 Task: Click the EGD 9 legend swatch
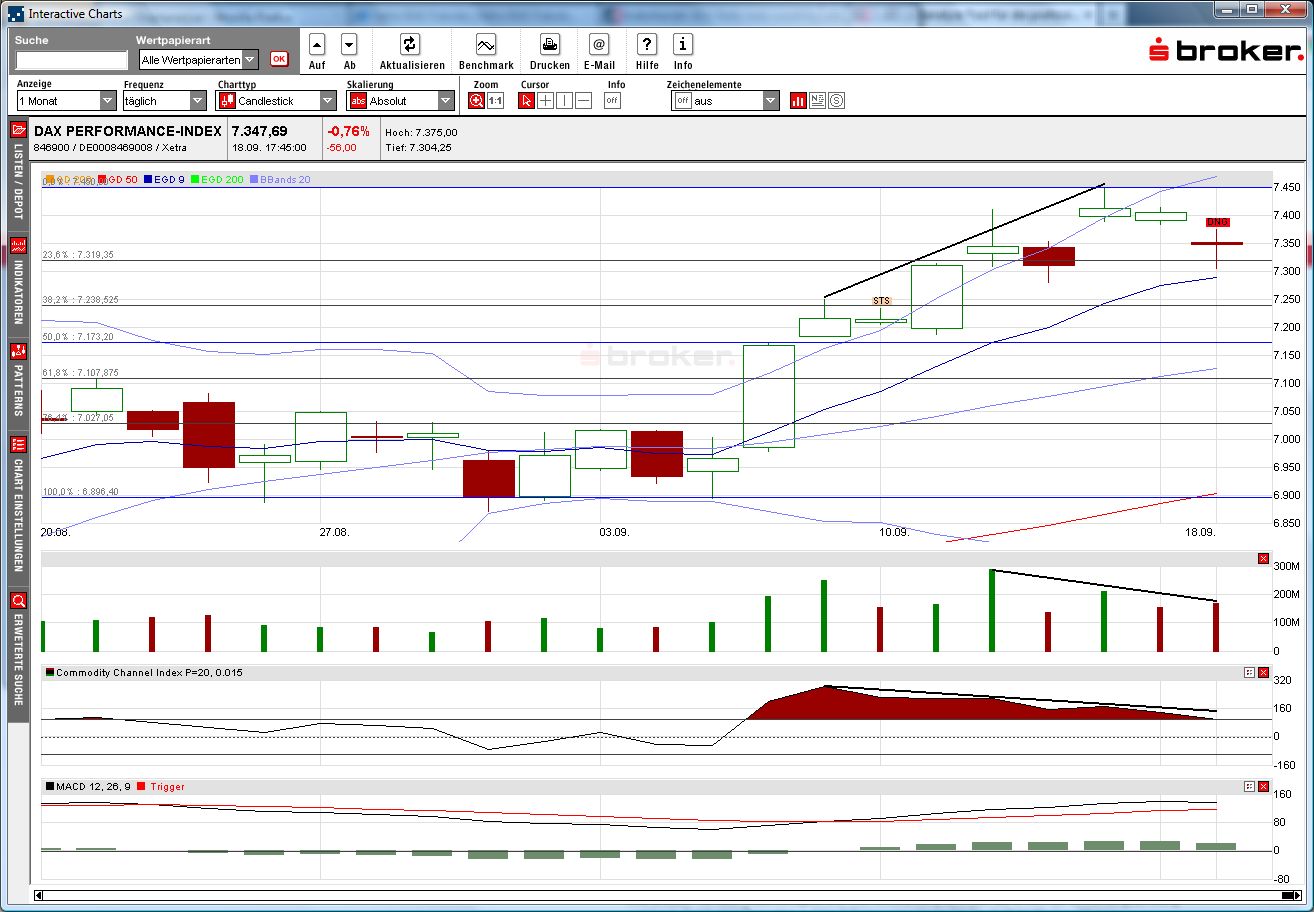click(x=147, y=179)
